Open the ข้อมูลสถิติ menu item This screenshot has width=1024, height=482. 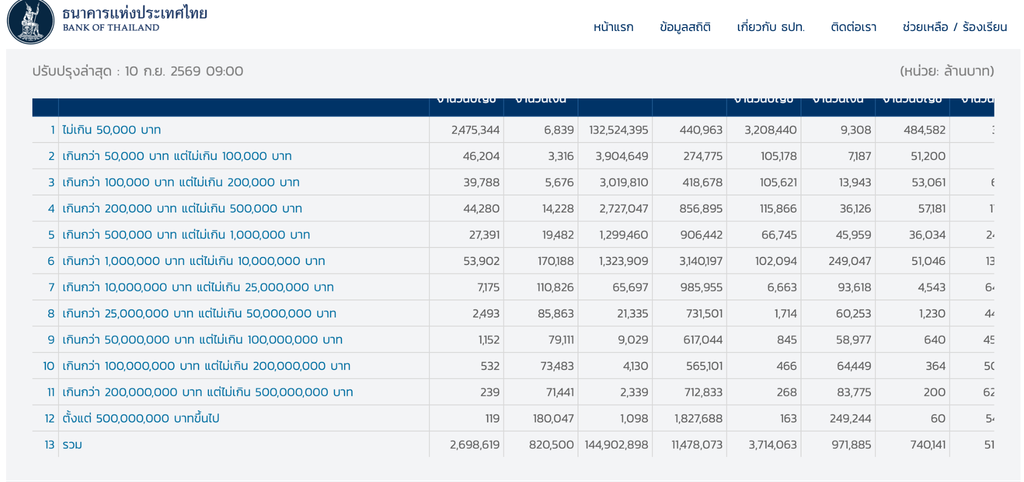(685, 27)
